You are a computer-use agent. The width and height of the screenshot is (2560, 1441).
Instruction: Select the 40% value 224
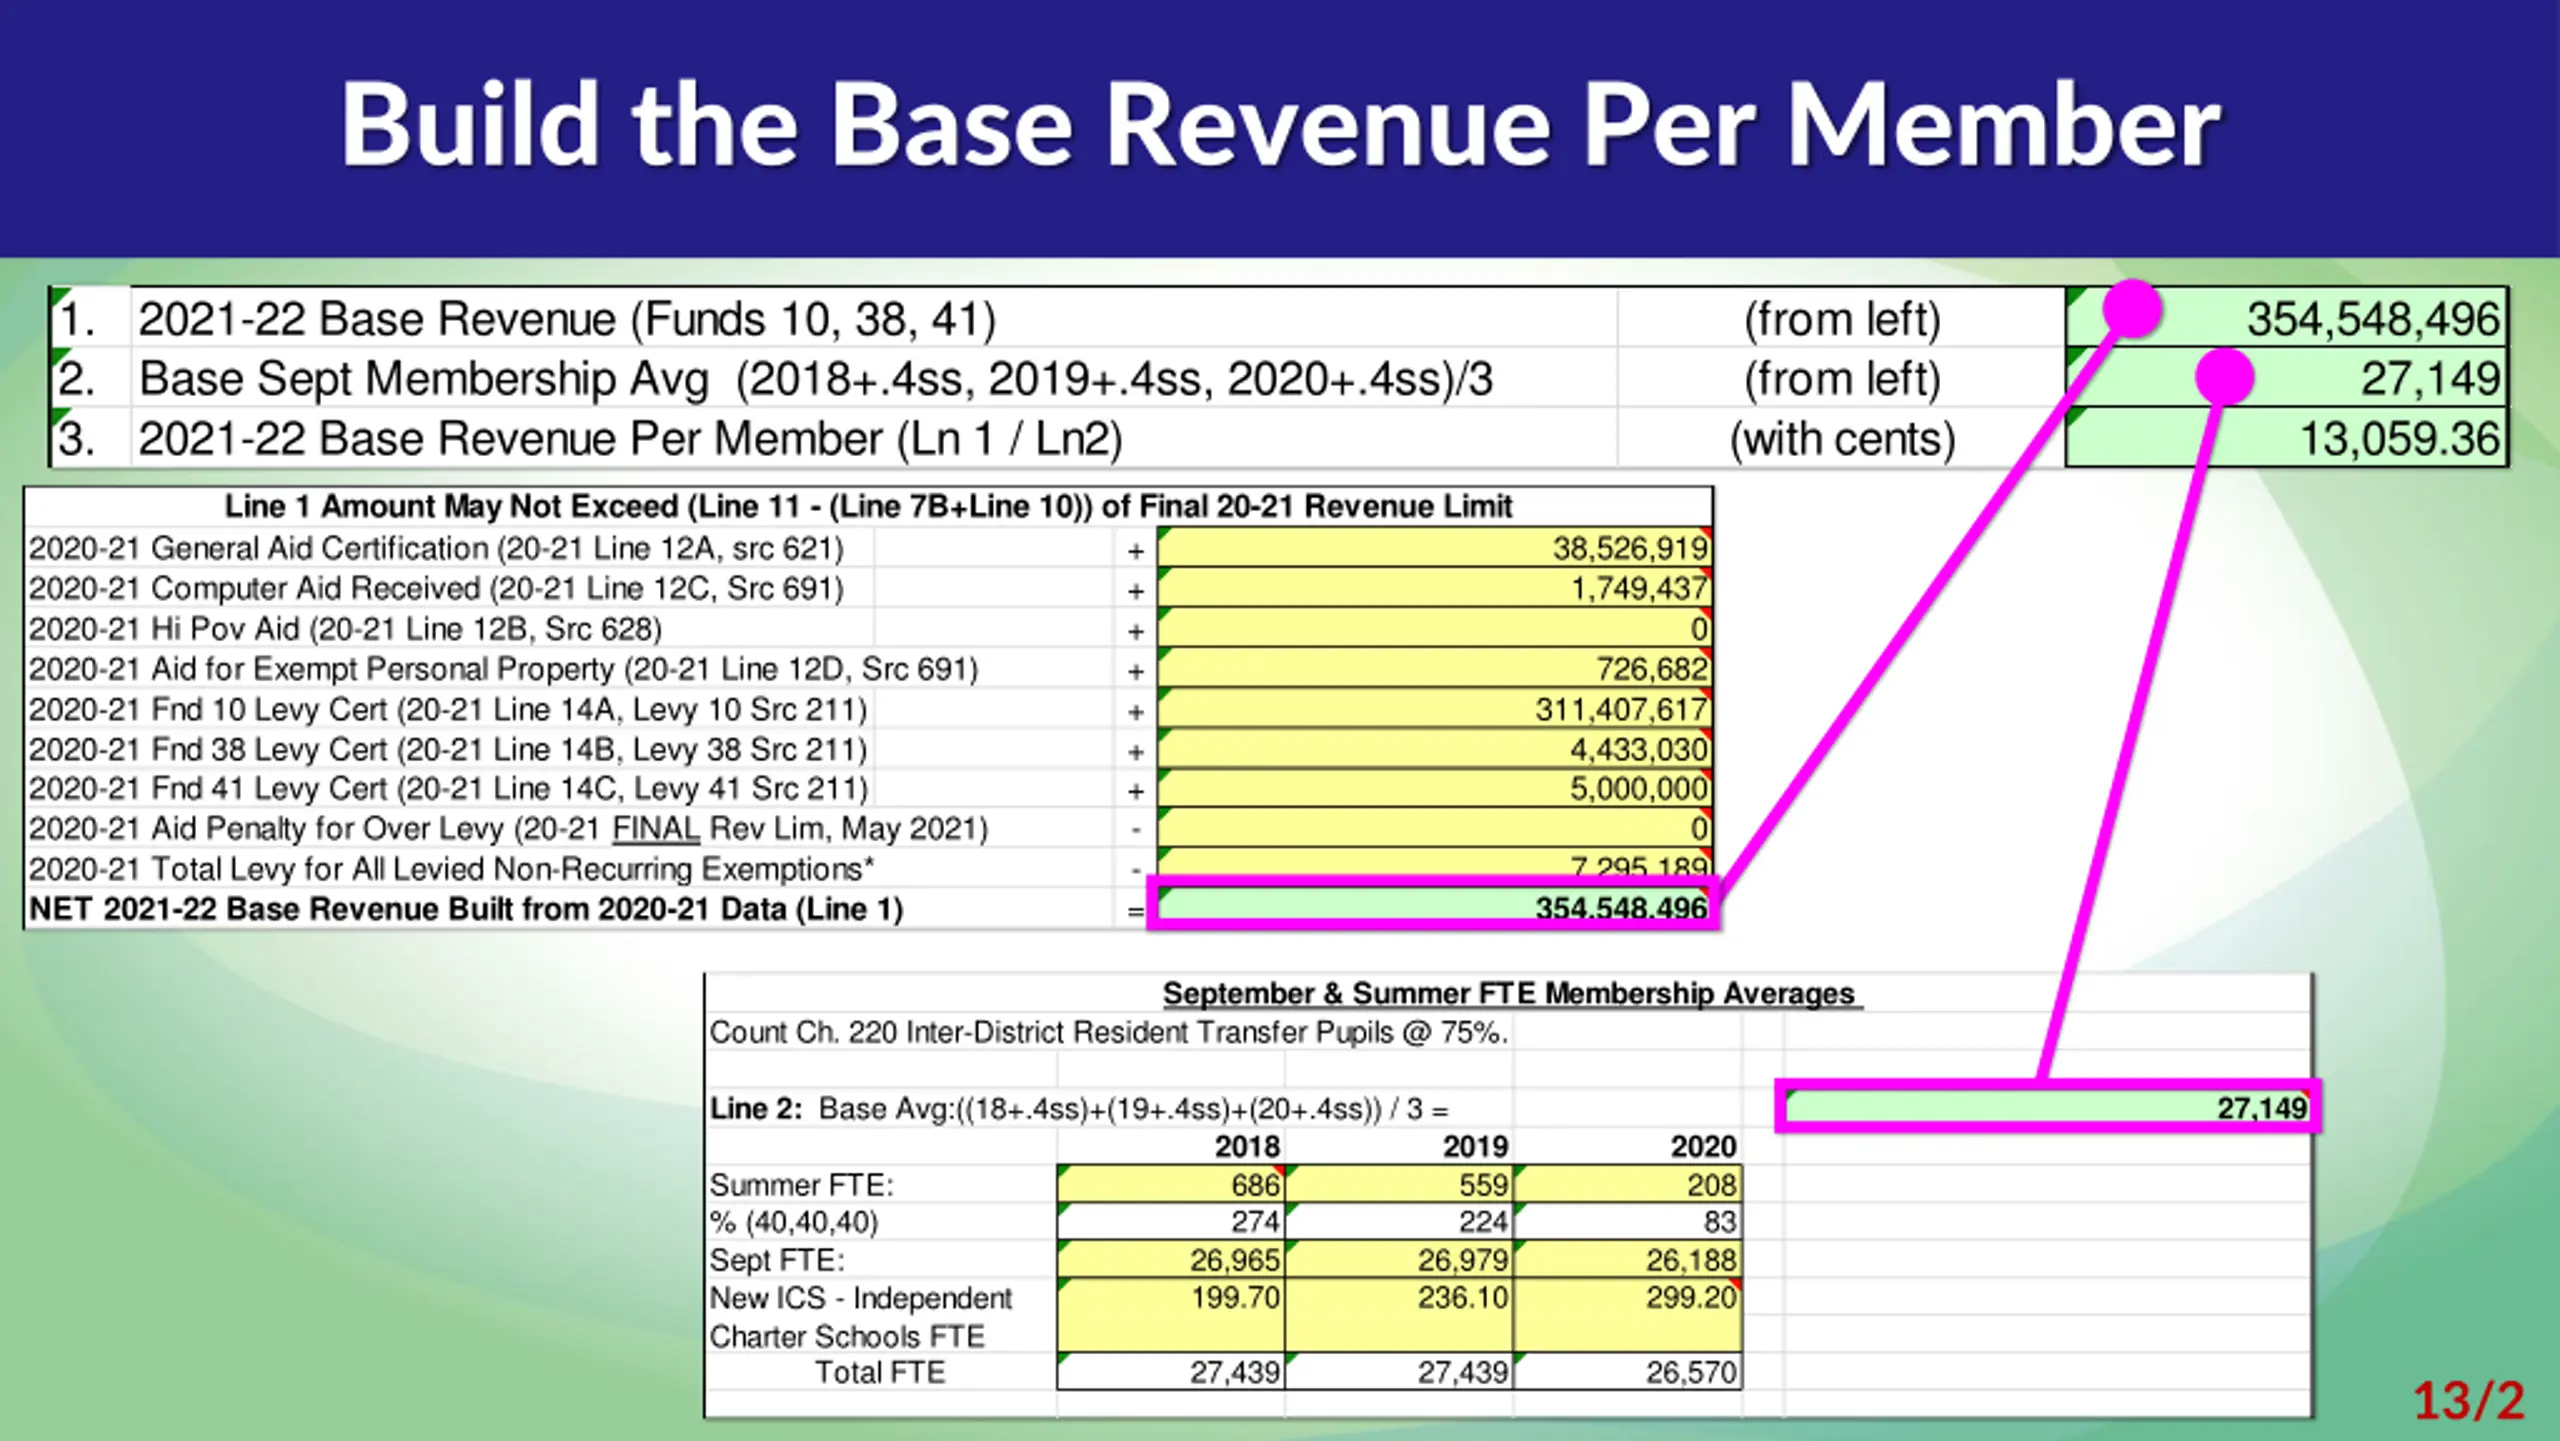click(1483, 1222)
